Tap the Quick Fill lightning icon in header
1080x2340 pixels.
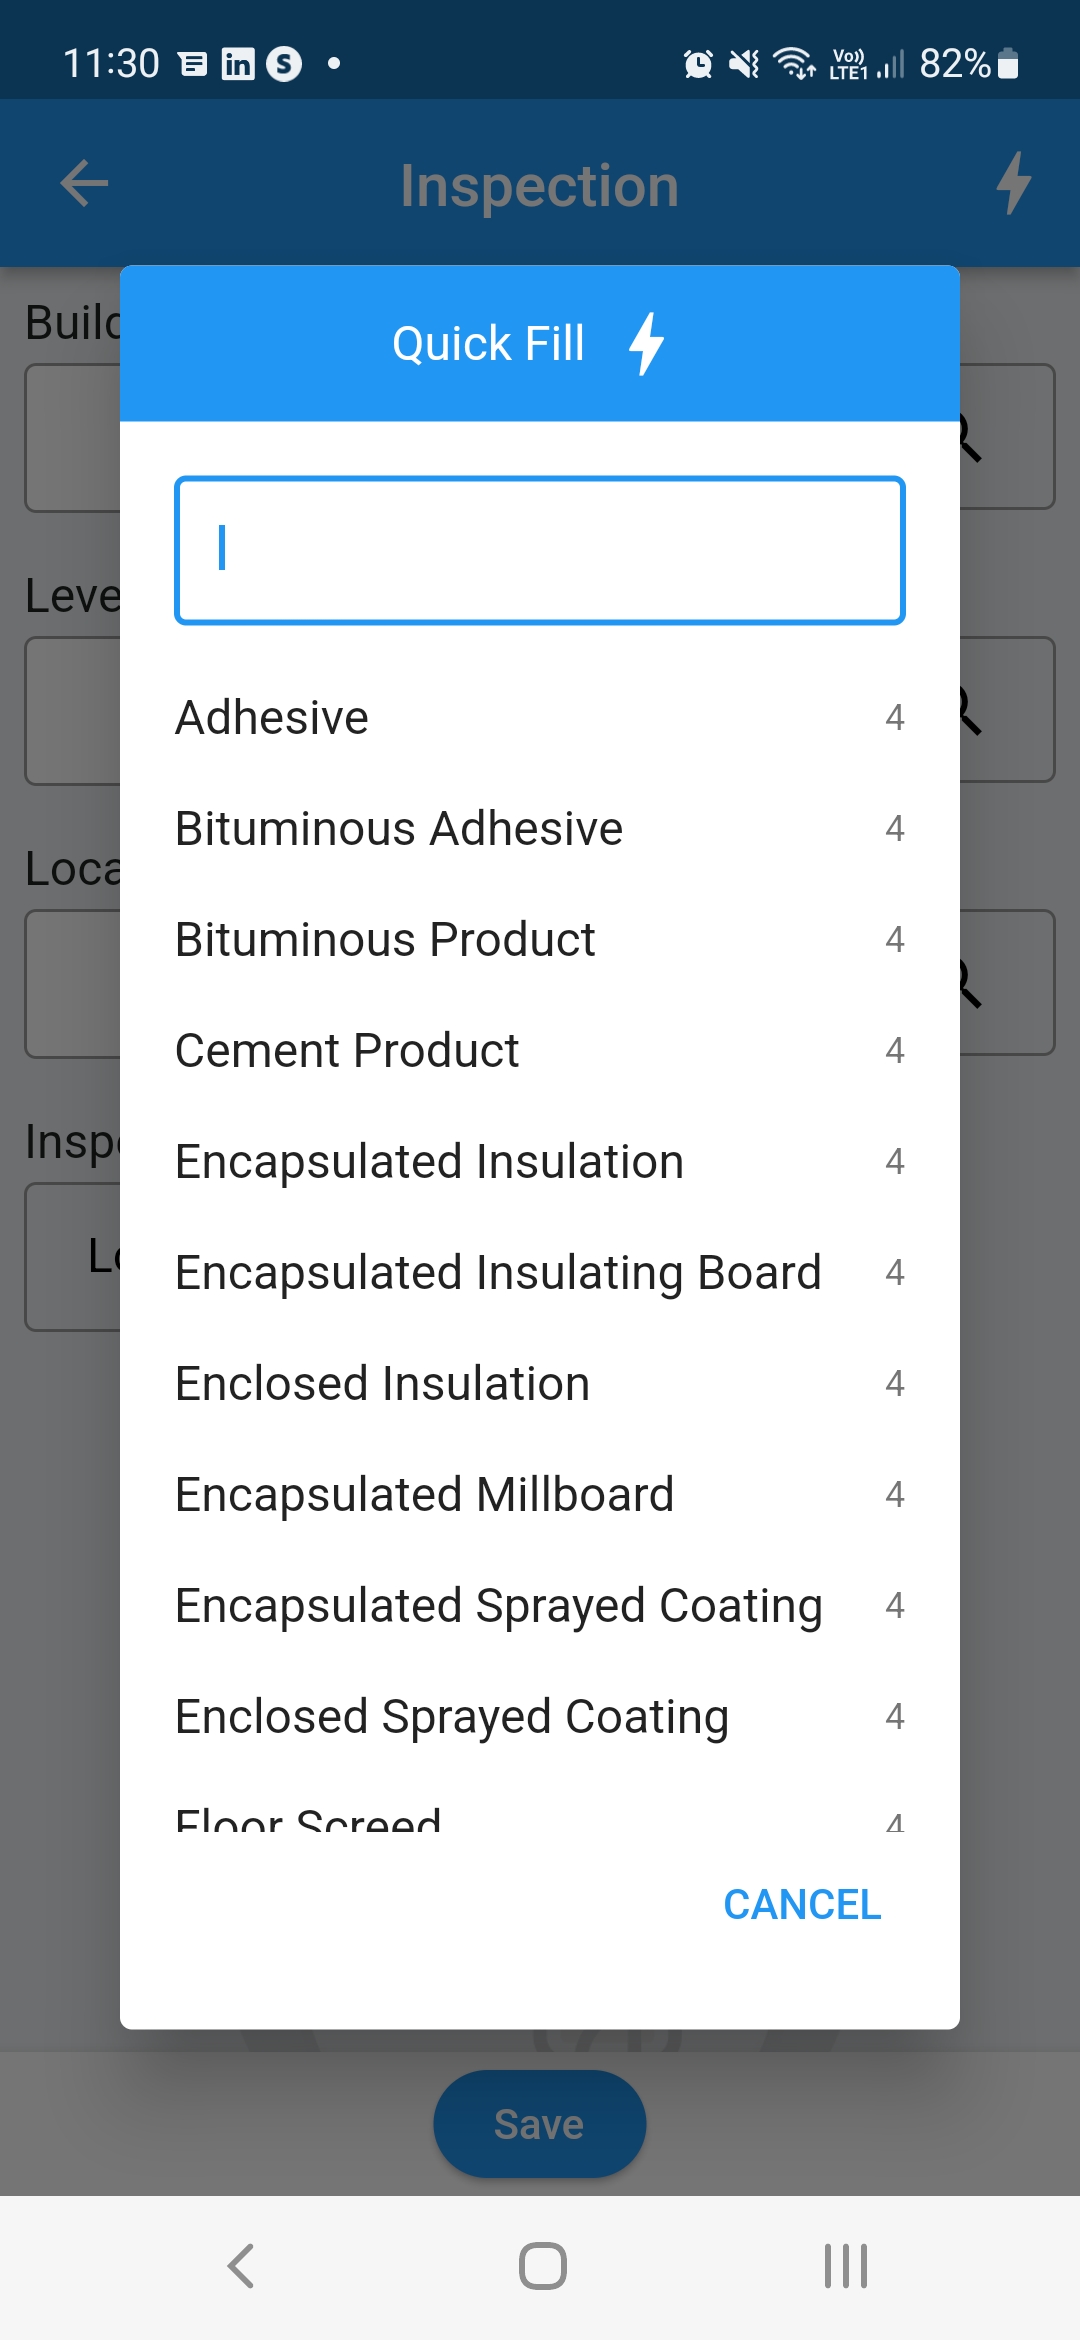(x=645, y=342)
